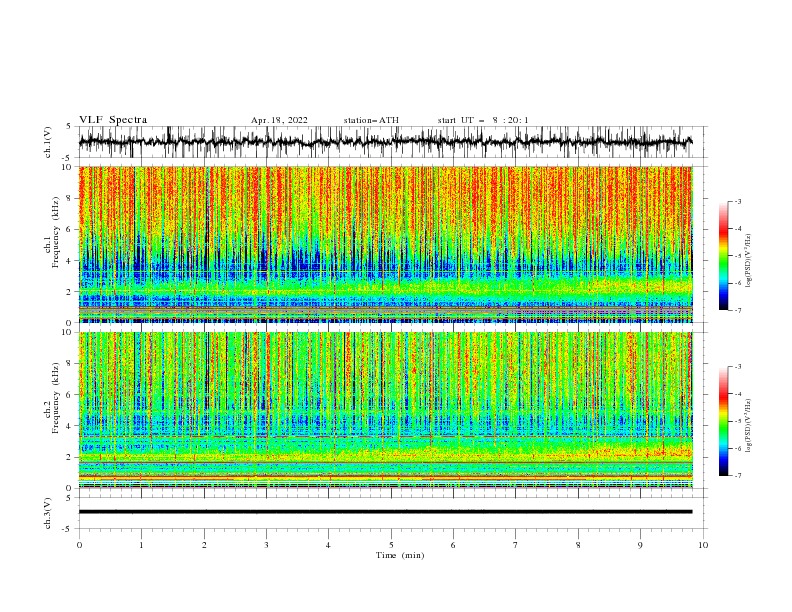This screenshot has width=792, height=612.
Task: Click time axis tick label "2"
Action: coord(204,545)
